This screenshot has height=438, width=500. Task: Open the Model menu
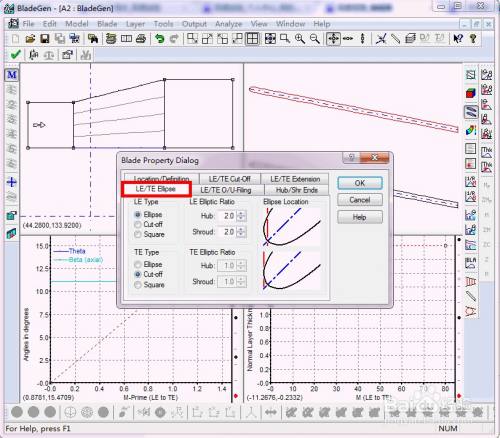point(77,24)
